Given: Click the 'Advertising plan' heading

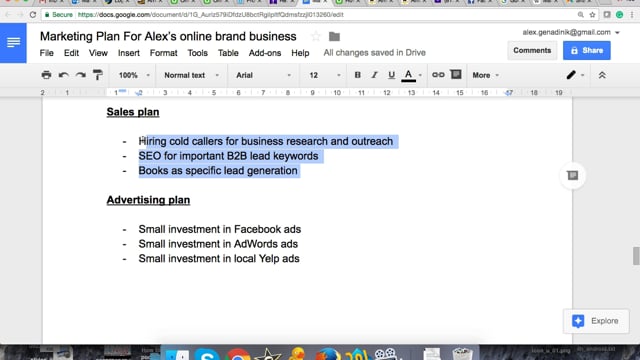Looking at the screenshot, I should pos(148,200).
